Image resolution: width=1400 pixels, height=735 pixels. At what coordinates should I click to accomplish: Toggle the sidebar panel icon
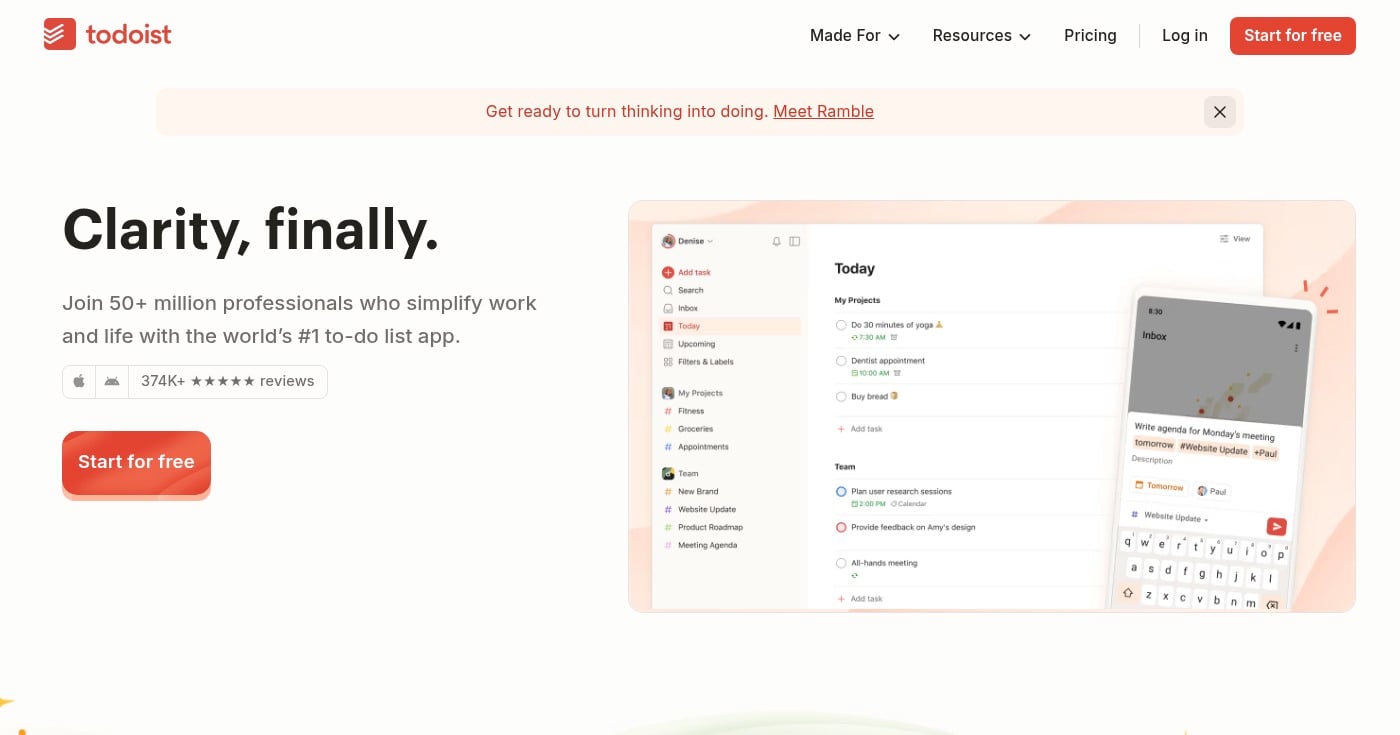(x=795, y=241)
